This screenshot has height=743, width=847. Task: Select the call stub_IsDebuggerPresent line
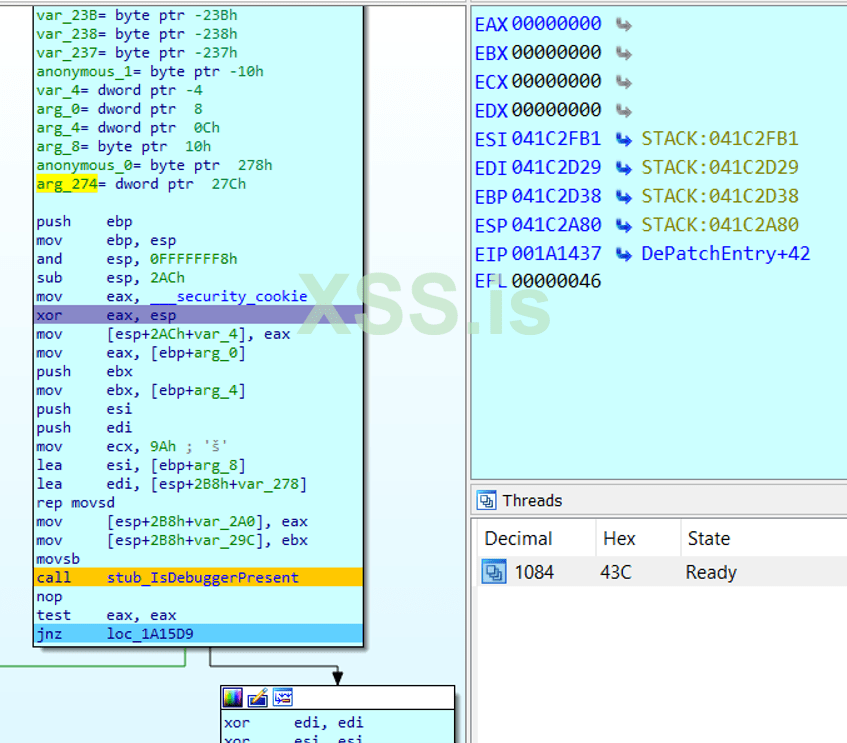click(x=198, y=578)
